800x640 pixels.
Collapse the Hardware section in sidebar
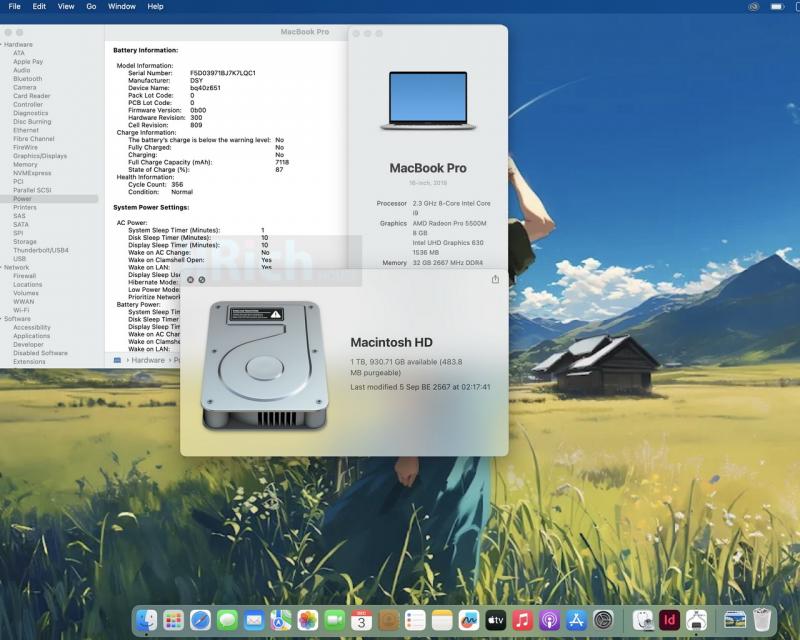(x=1, y=45)
